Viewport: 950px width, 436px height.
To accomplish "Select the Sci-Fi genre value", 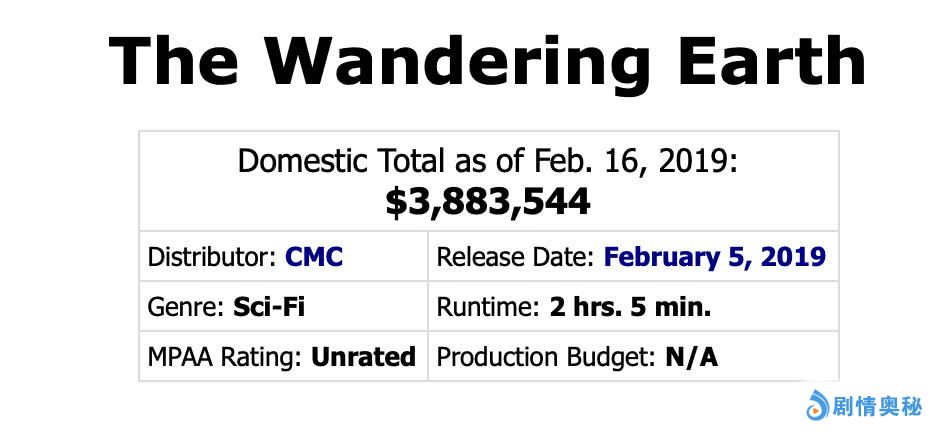I will (x=269, y=307).
